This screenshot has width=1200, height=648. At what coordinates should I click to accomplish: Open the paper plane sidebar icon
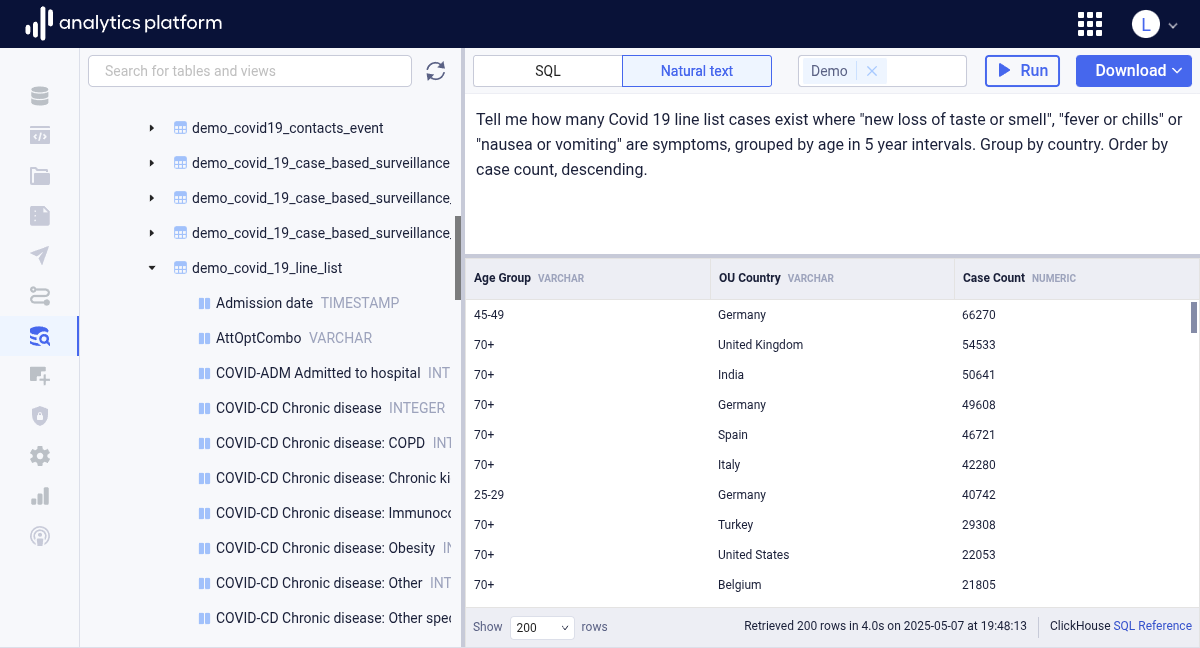pos(39,256)
